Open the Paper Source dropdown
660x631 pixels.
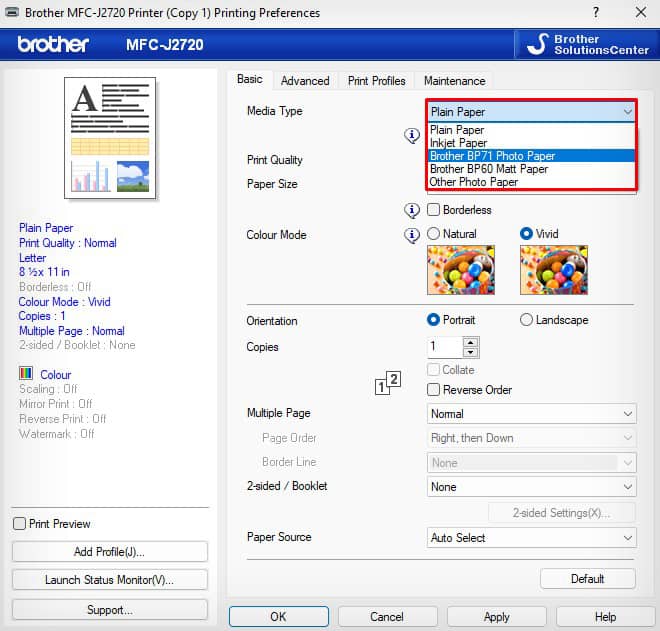531,538
